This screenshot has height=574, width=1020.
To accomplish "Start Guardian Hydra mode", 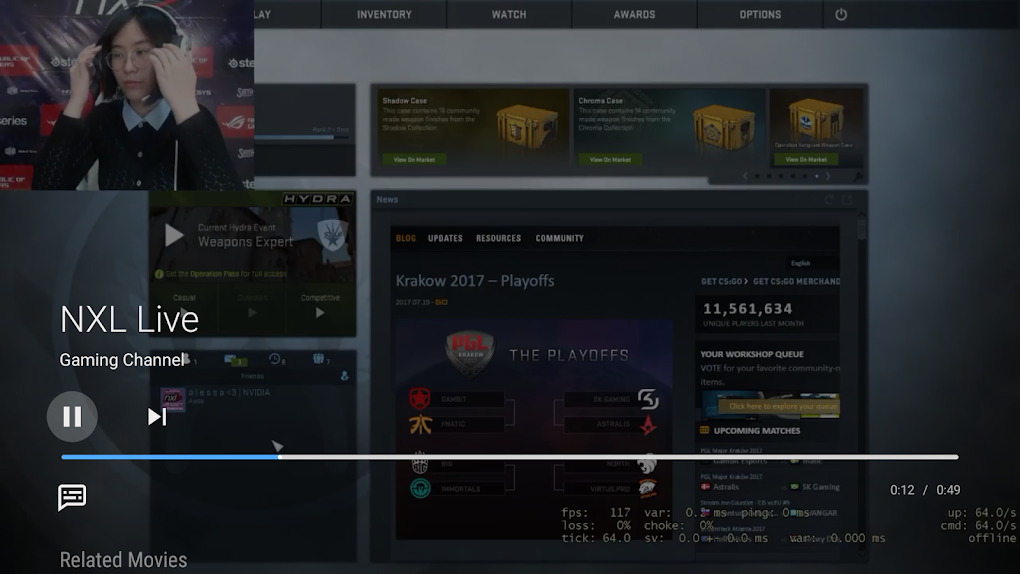I will click(x=252, y=306).
